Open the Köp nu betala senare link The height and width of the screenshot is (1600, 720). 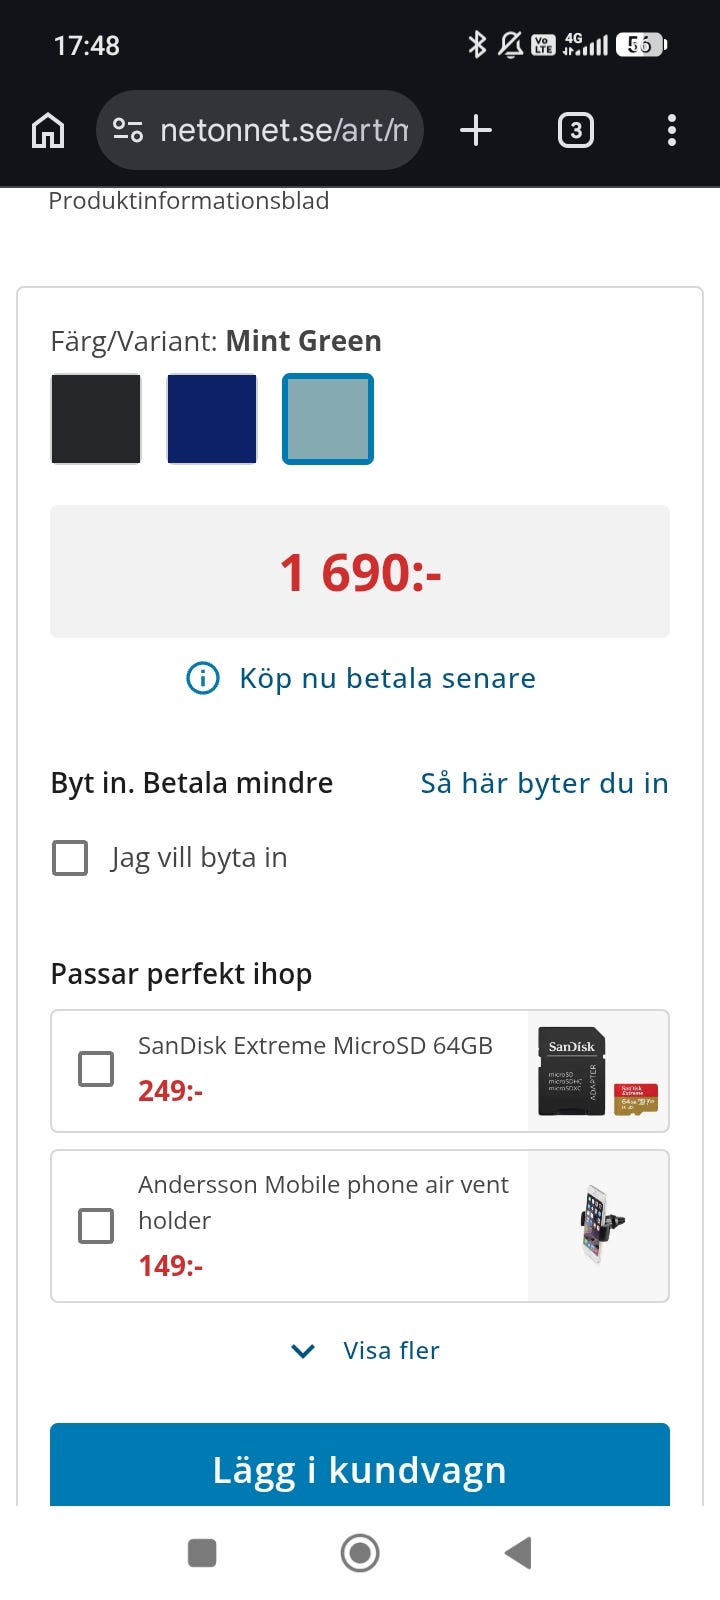point(387,679)
